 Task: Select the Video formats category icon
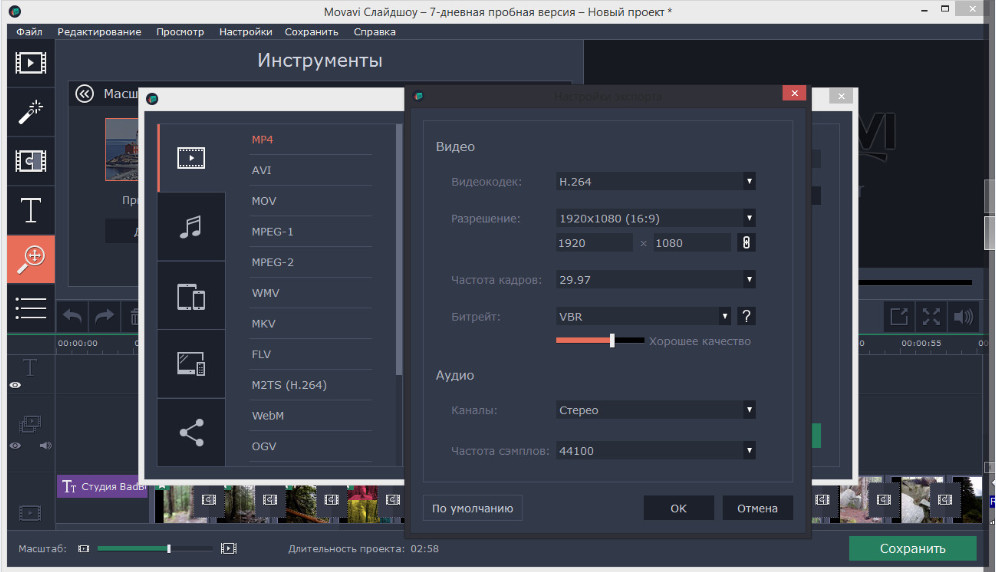pos(191,158)
